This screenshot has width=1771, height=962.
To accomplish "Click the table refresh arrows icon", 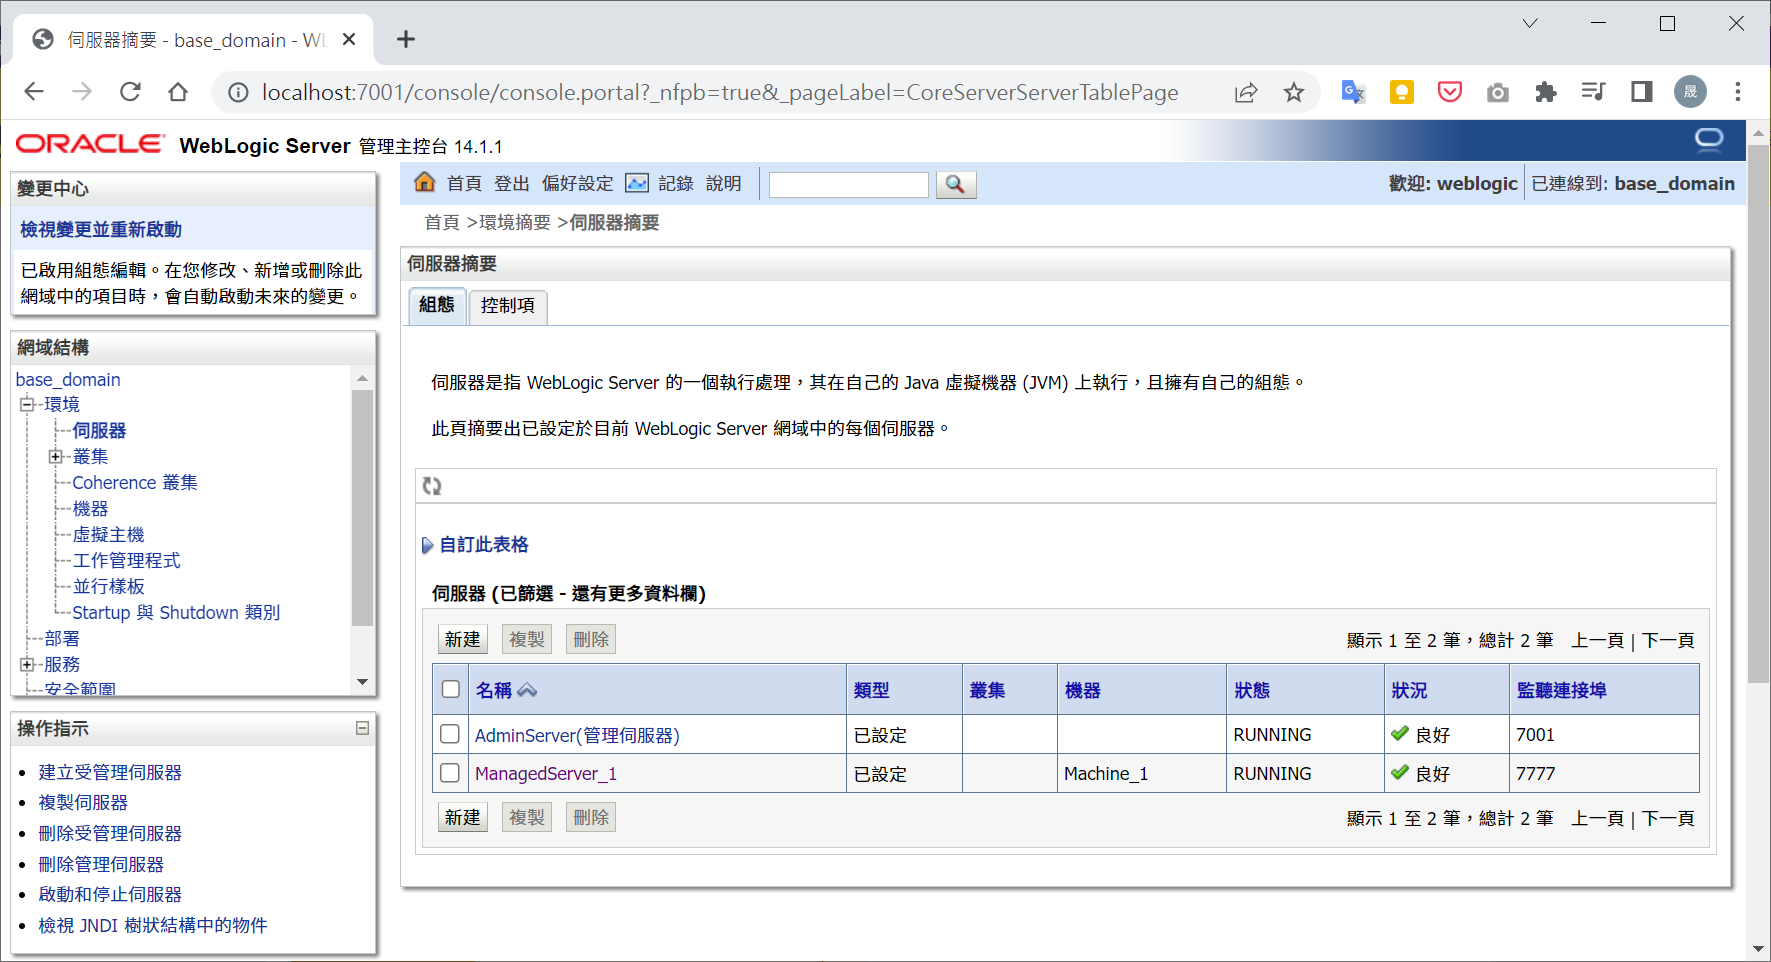I will click(x=432, y=486).
